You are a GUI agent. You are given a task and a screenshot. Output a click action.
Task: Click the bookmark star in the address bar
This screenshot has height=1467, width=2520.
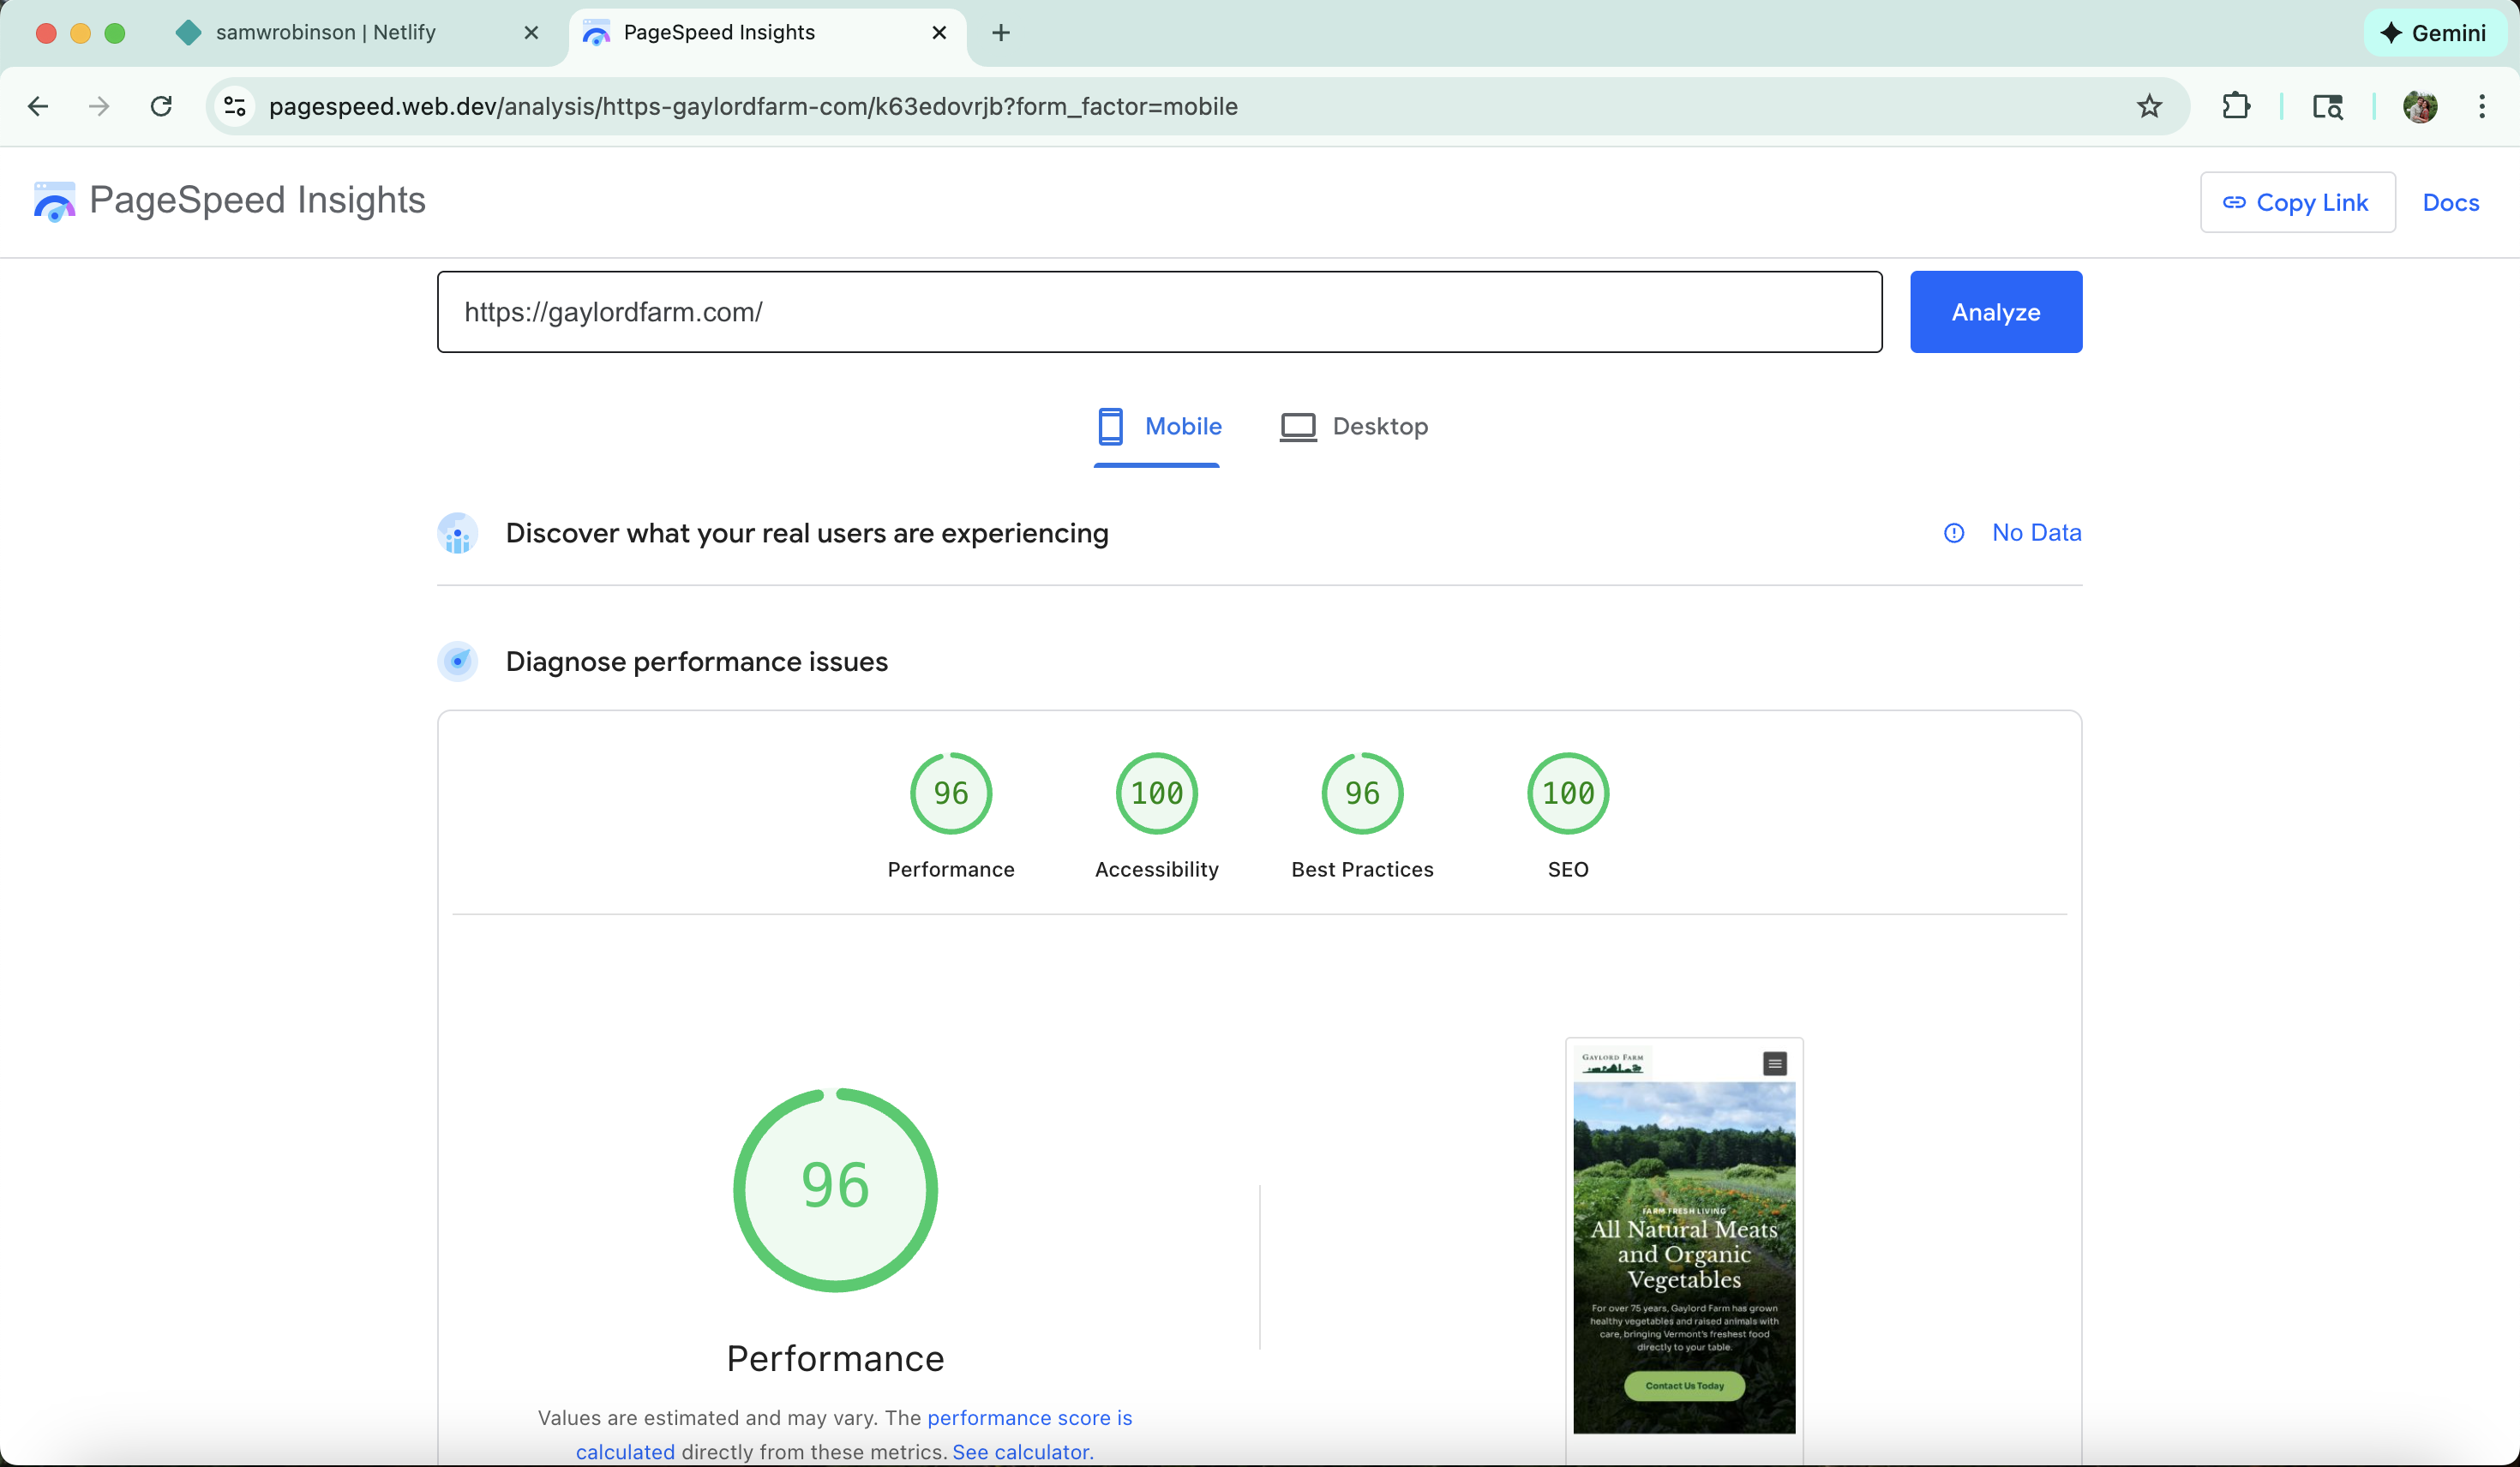click(x=2149, y=106)
